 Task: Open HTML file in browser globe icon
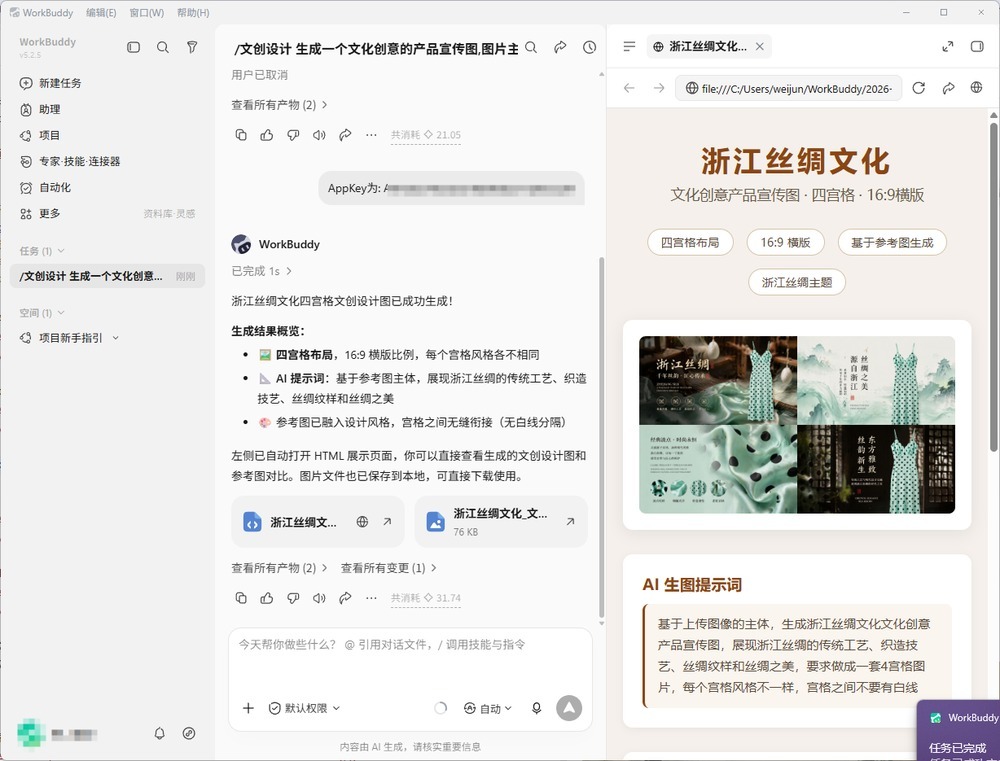coord(362,522)
